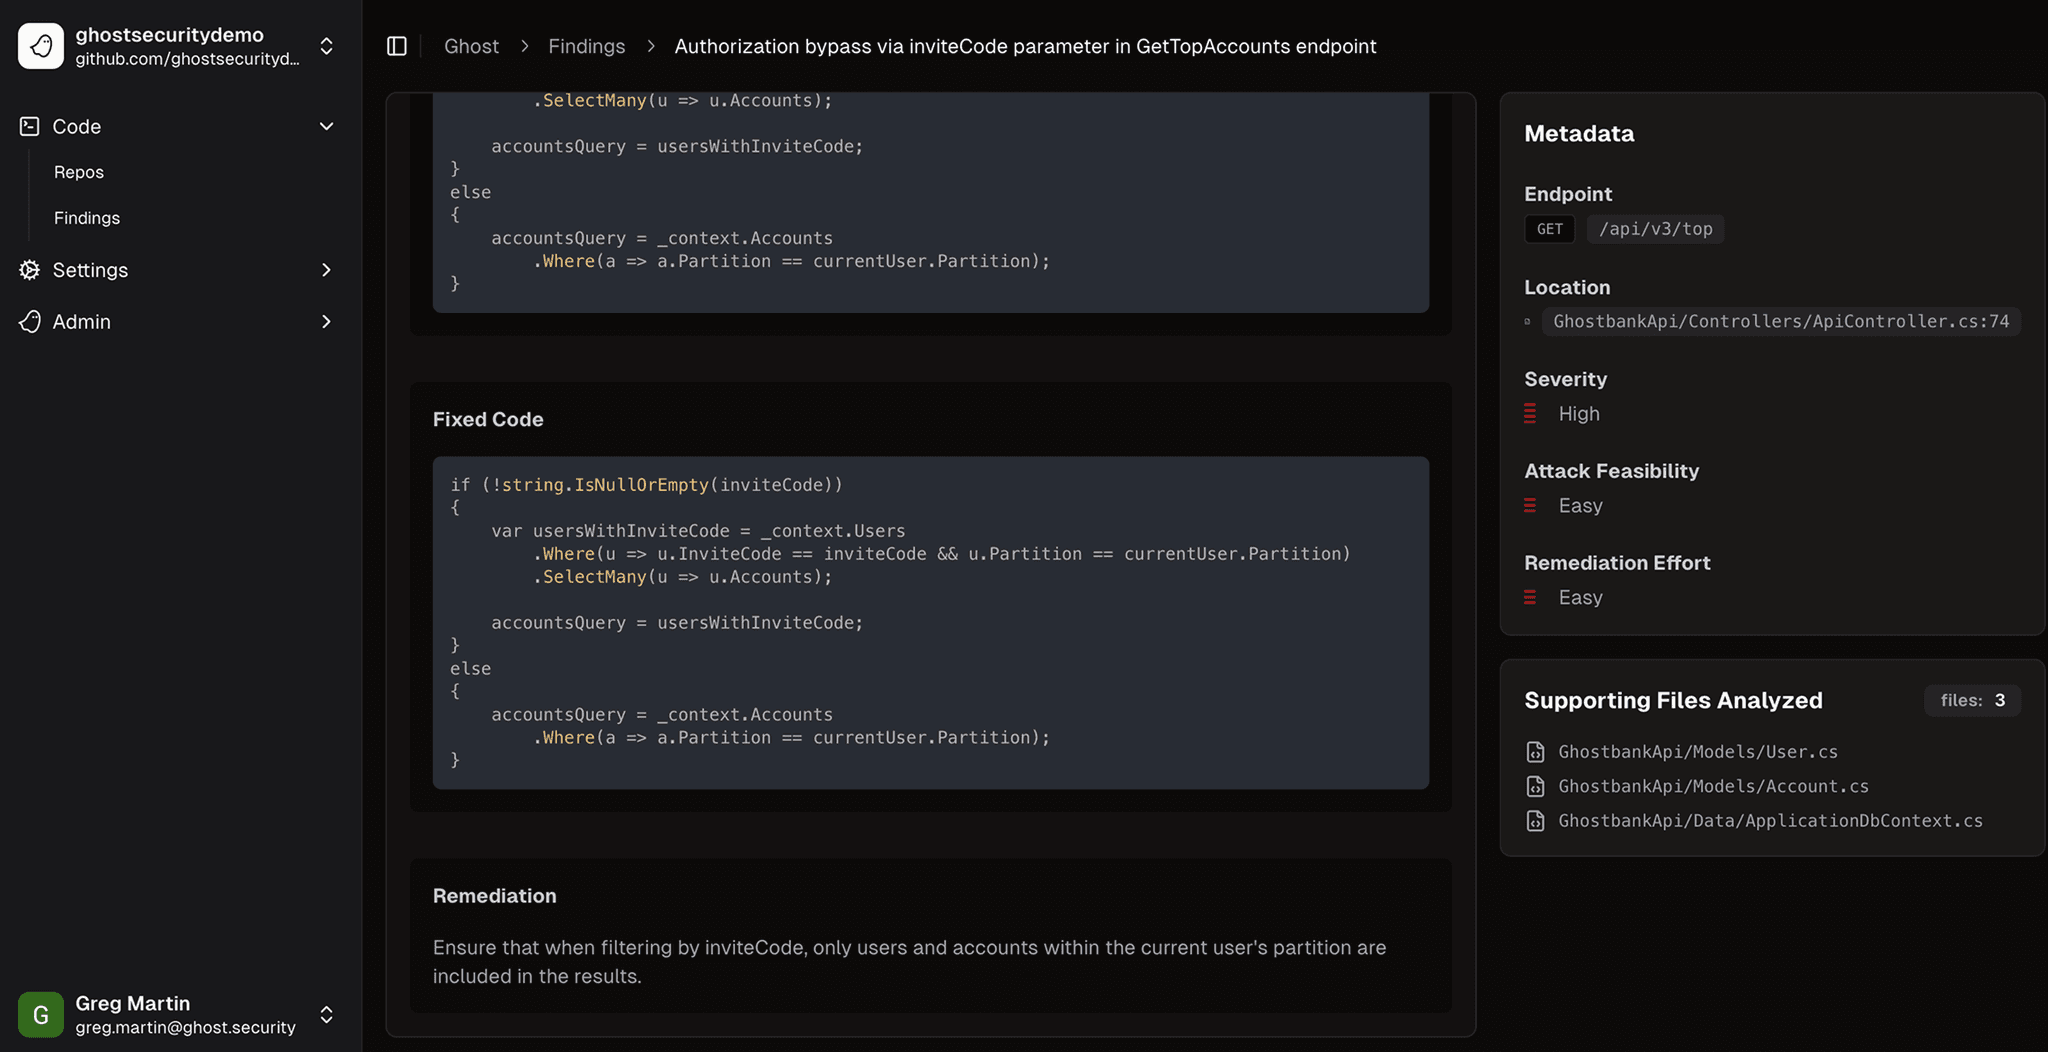Click the Code section icon
Screen dimensions: 2048x1052
click(30, 126)
